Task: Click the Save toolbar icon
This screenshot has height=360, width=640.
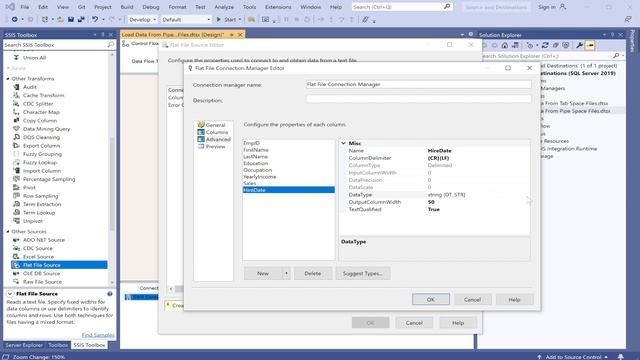Action: point(71,19)
